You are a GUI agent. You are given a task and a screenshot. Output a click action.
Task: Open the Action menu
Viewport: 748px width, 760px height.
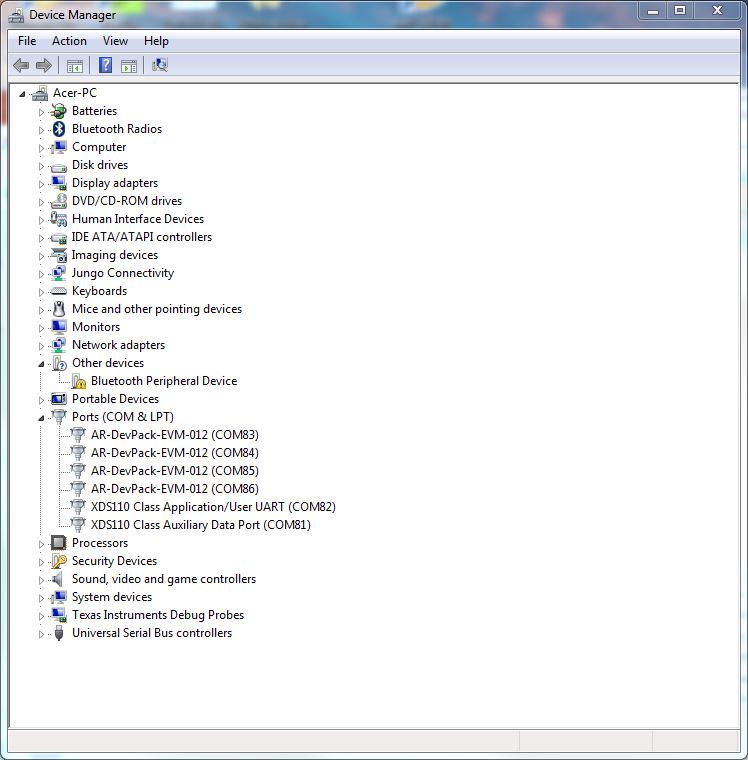click(x=69, y=41)
